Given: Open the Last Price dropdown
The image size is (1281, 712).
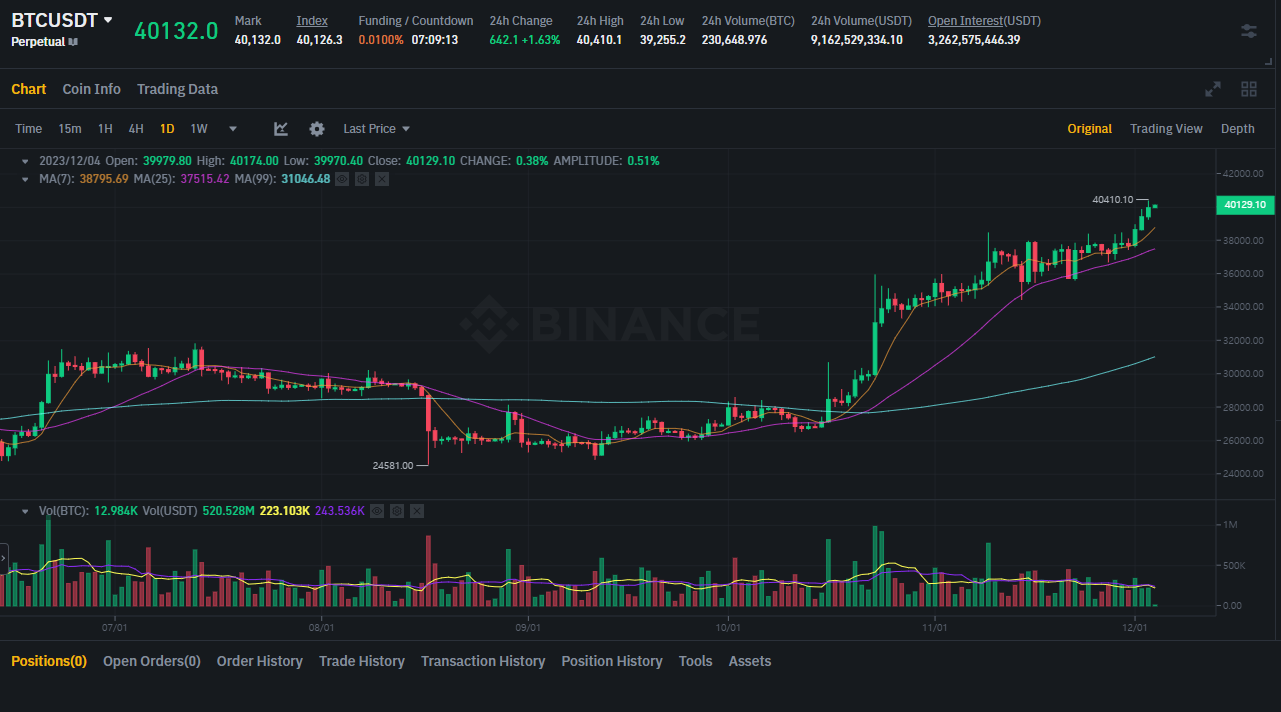Looking at the screenshot, I should point(377,129).
